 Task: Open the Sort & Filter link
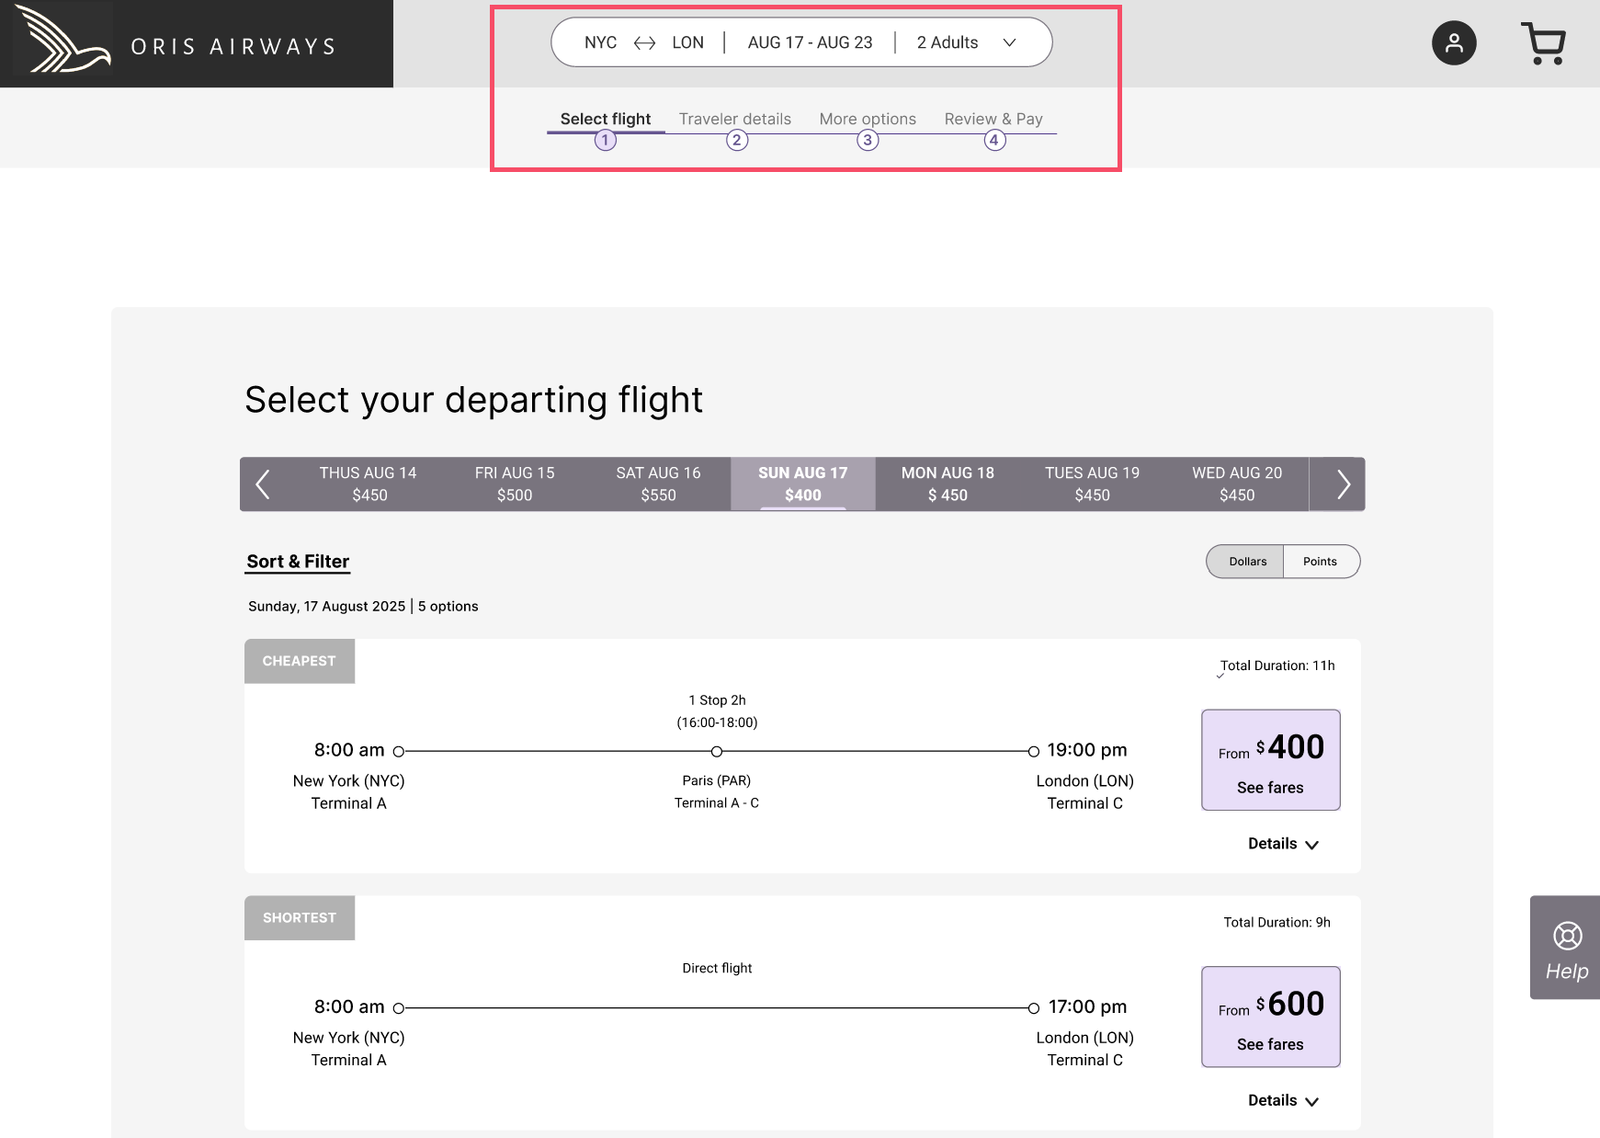click(298, 562)
